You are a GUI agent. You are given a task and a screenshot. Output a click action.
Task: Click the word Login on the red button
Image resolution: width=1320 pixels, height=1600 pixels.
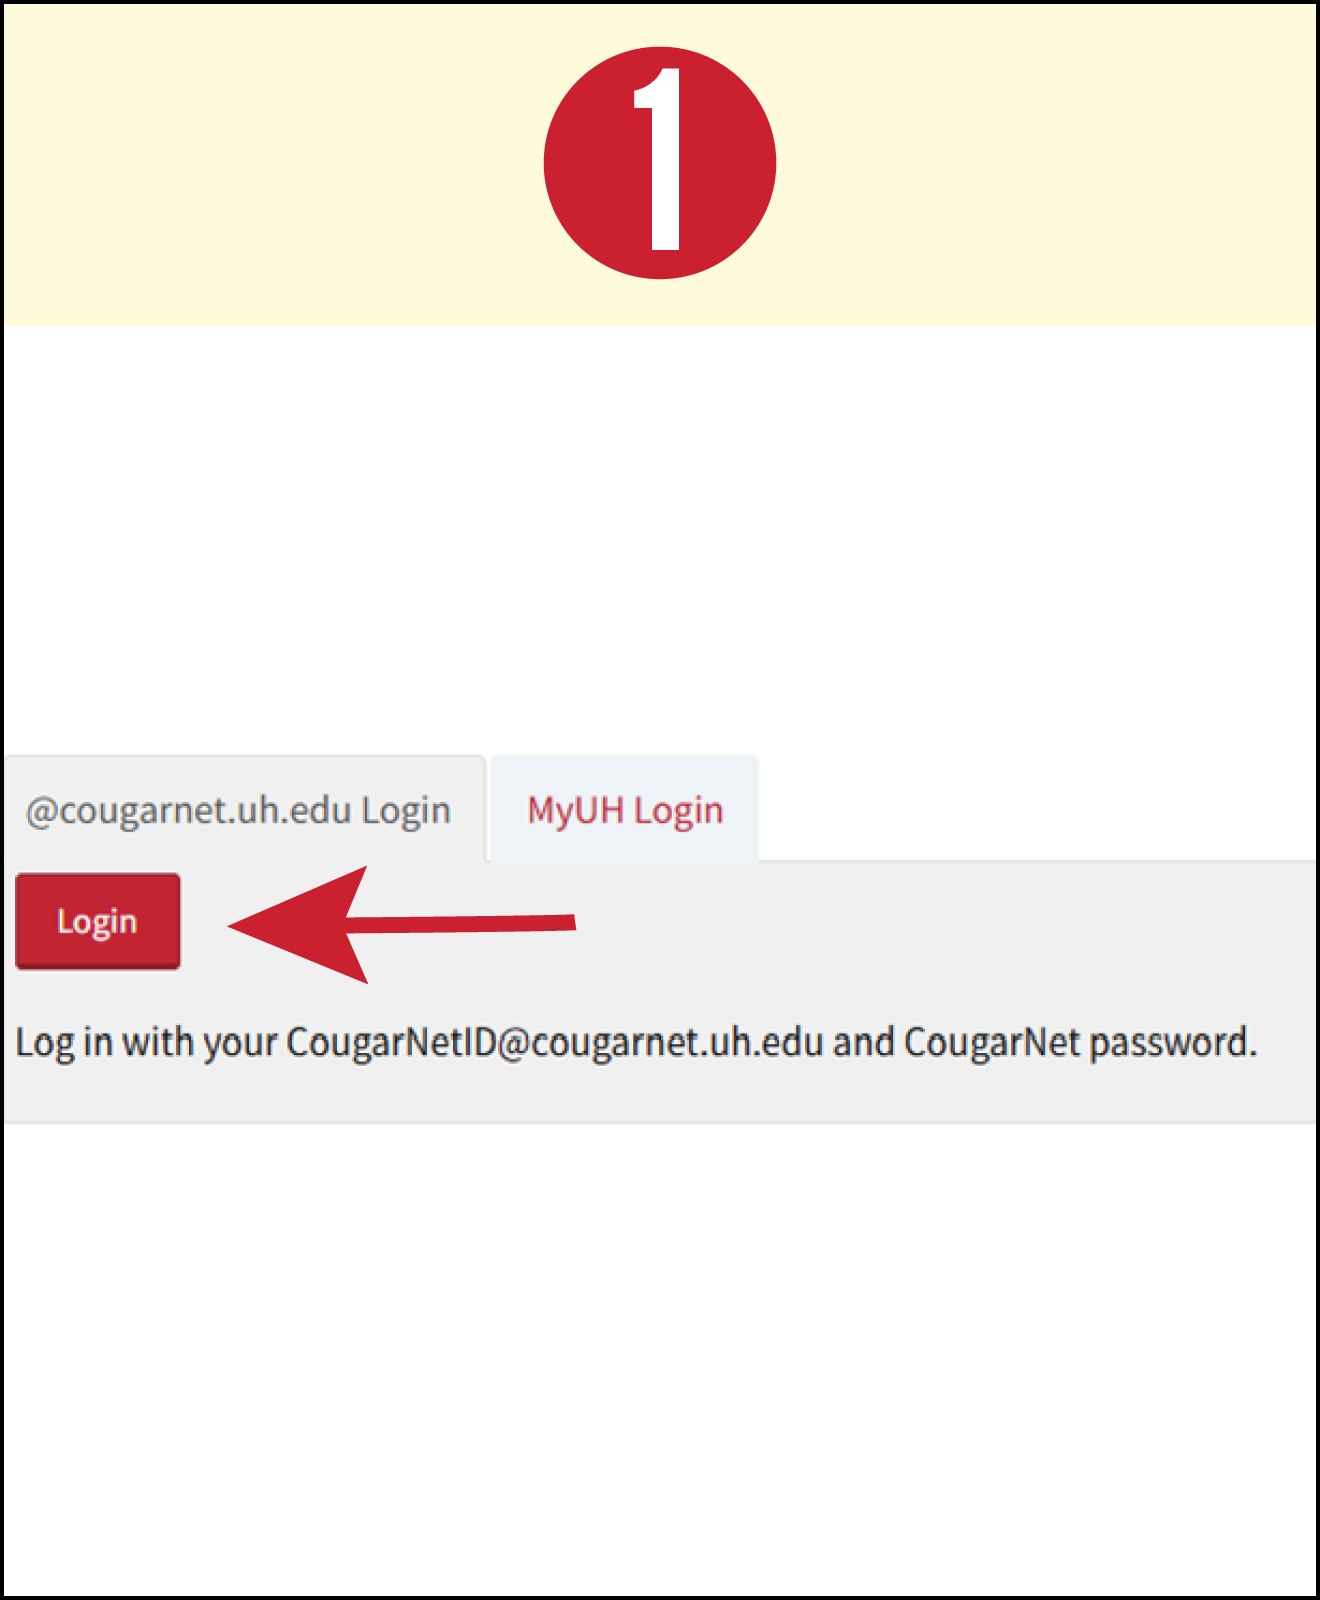97,922
